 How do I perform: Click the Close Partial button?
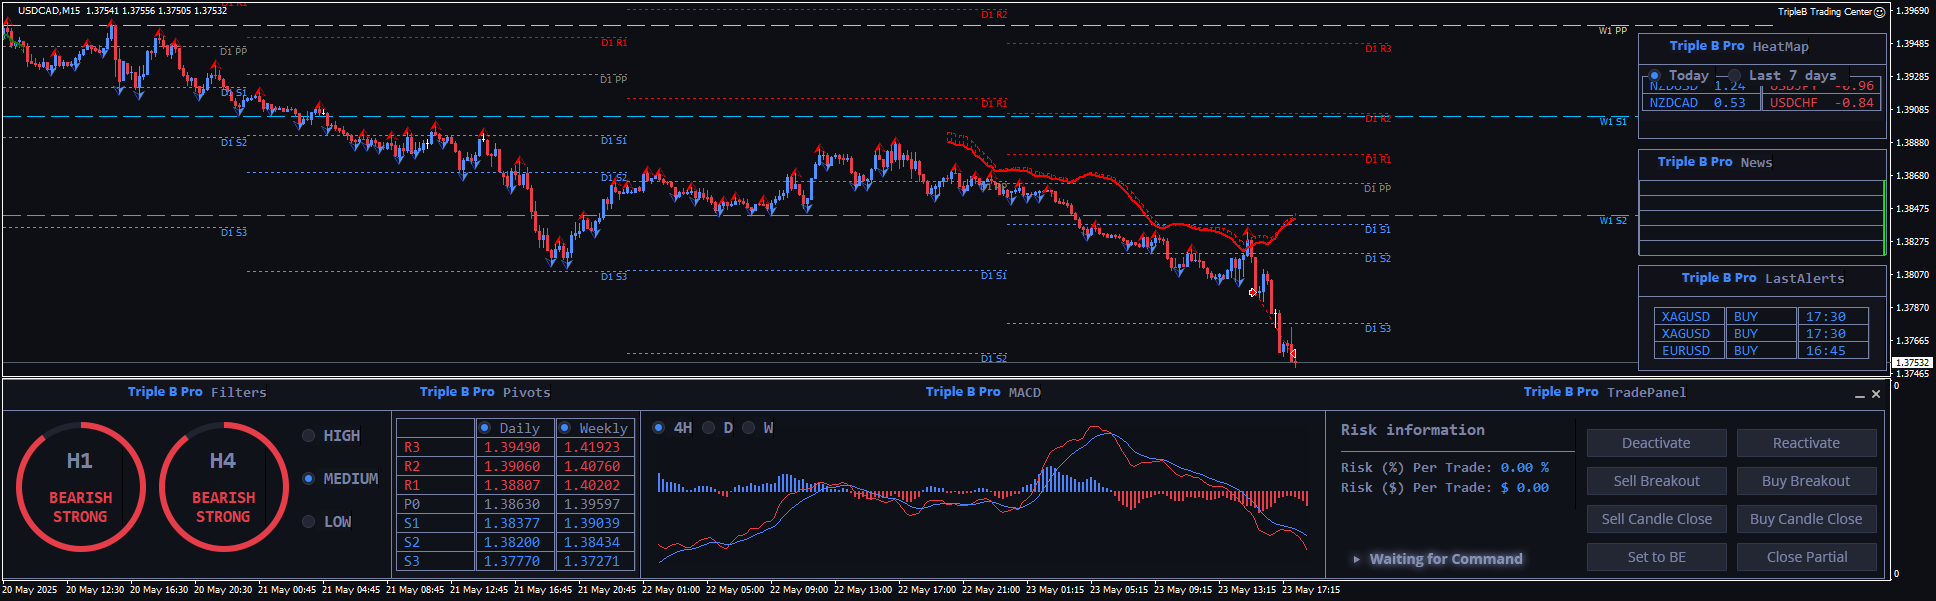(1806, 557)
